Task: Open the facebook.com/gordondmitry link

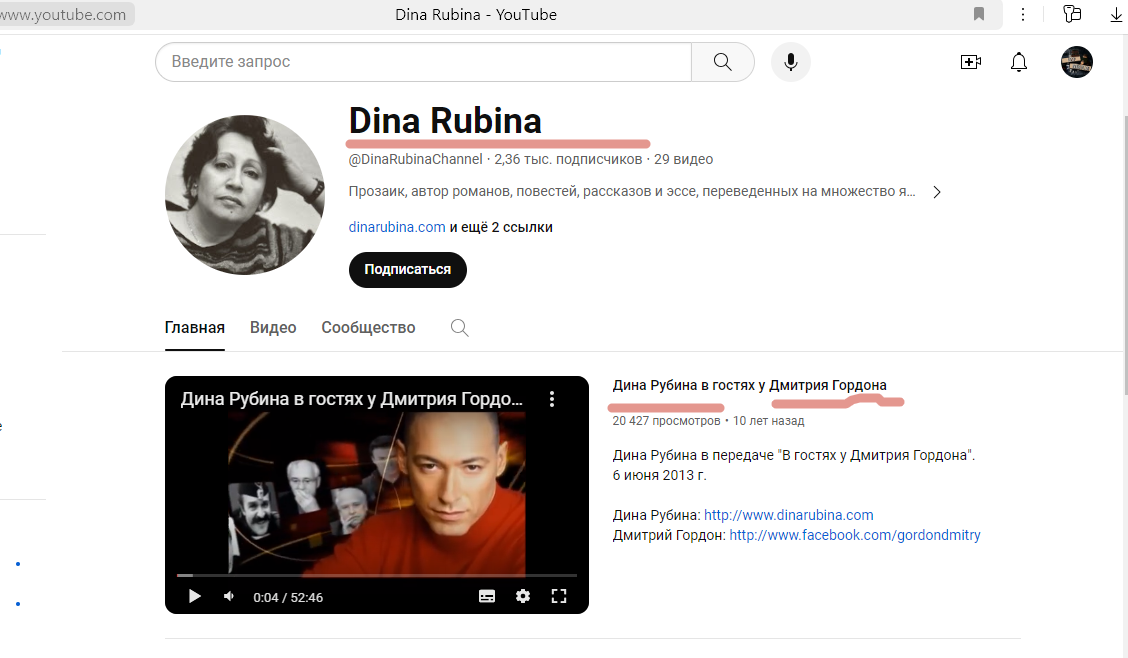Action: (x=855, y=535)
